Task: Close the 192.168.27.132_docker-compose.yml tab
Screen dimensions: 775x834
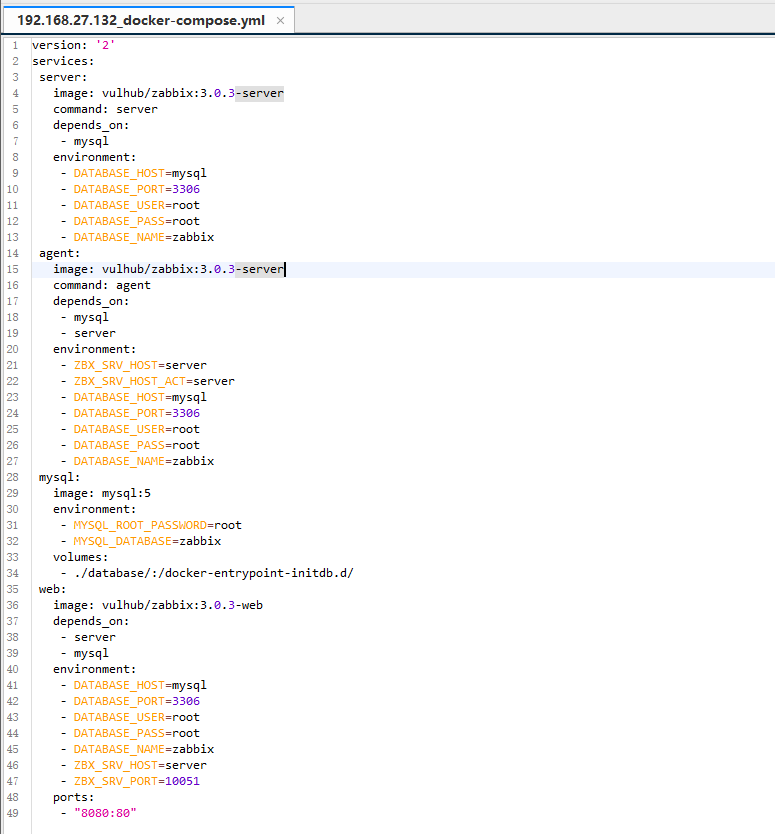Action: coord(280,21)
